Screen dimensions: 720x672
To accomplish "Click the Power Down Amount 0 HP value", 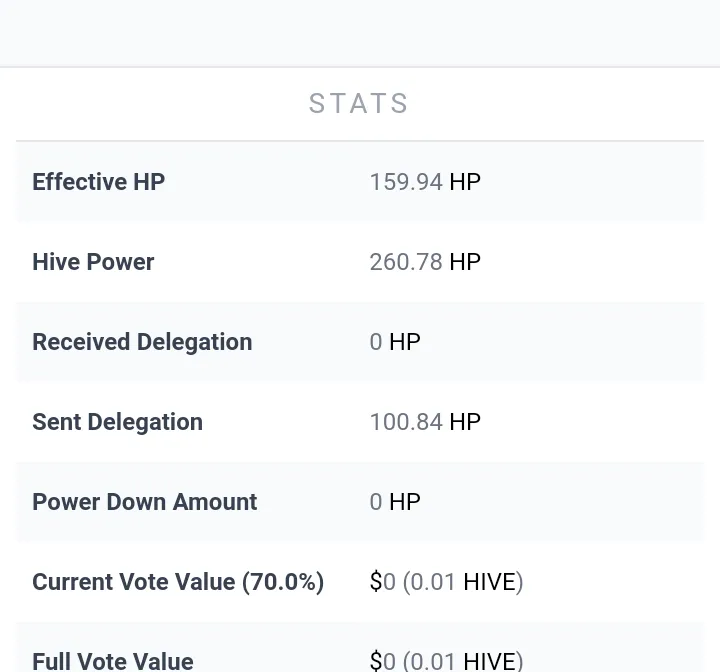I will click(x=395, y=502).
